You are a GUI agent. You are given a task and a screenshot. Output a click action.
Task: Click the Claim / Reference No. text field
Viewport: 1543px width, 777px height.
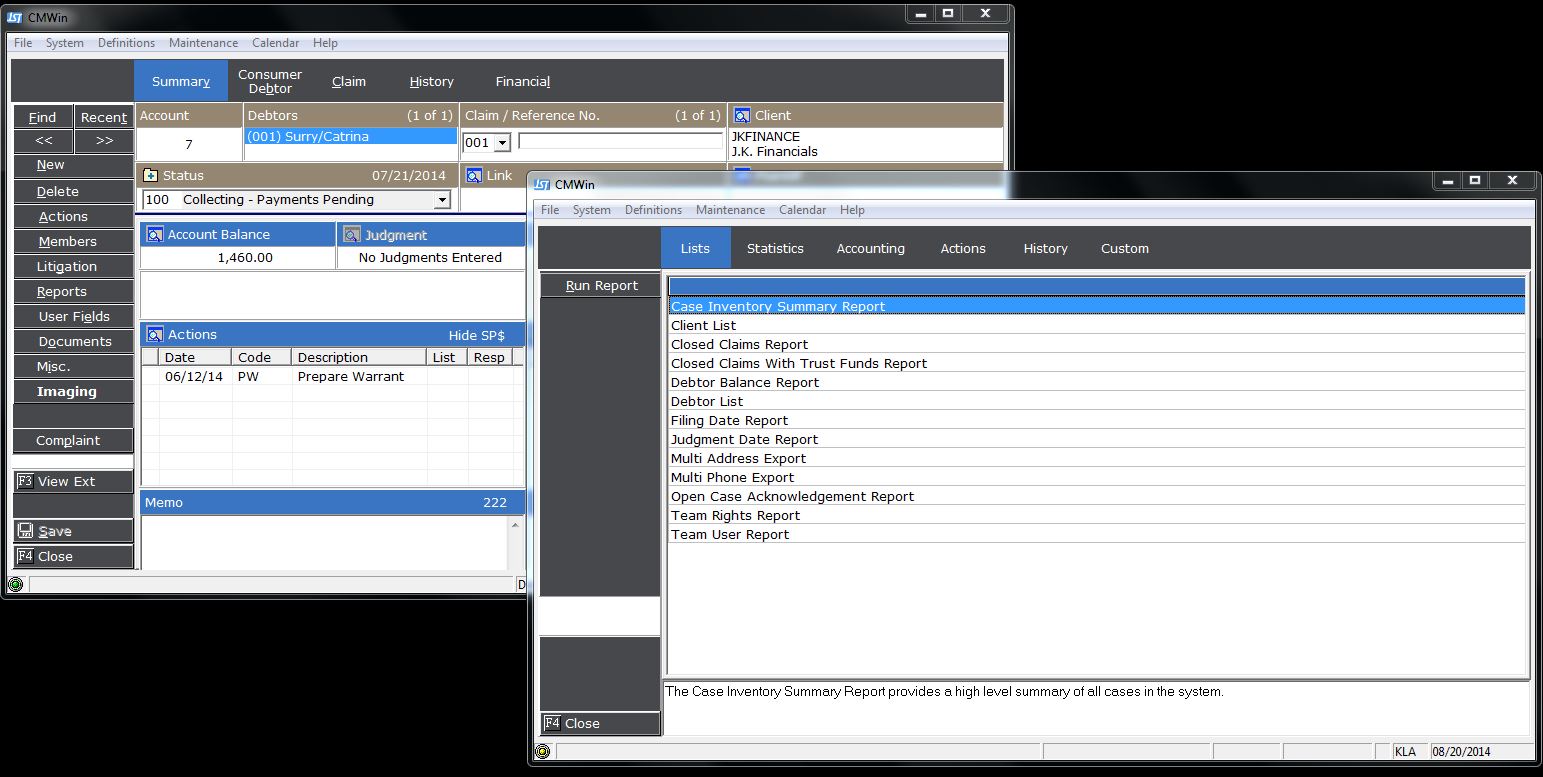point(620,142)
